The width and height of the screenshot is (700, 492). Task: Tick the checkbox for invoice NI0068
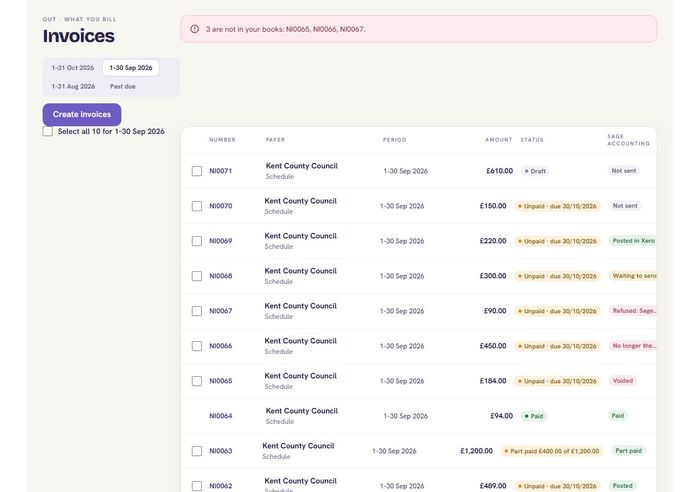(197, 276)
